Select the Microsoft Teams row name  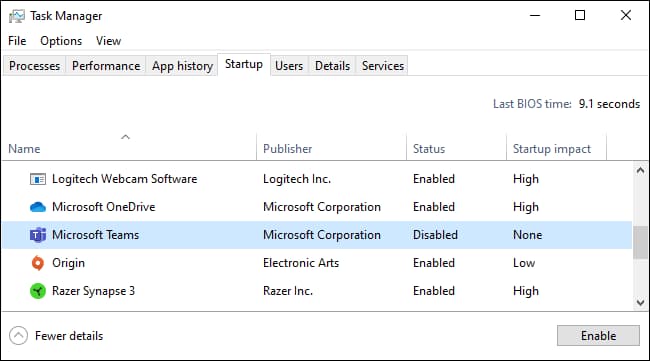click(95, 235)
